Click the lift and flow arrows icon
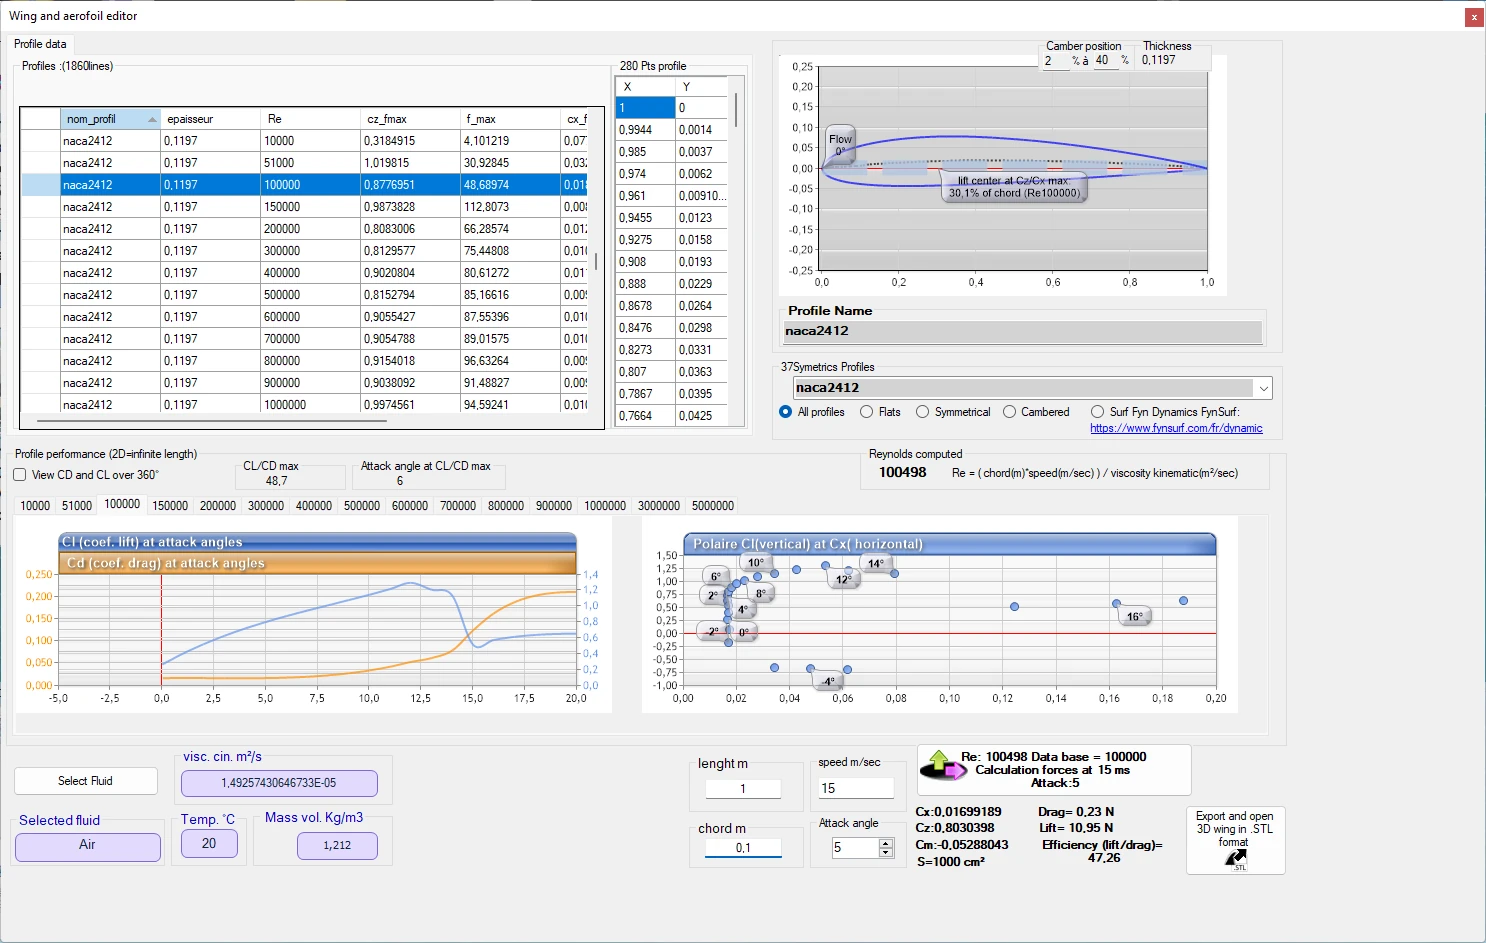The image size is (1486, 943). 943,765
